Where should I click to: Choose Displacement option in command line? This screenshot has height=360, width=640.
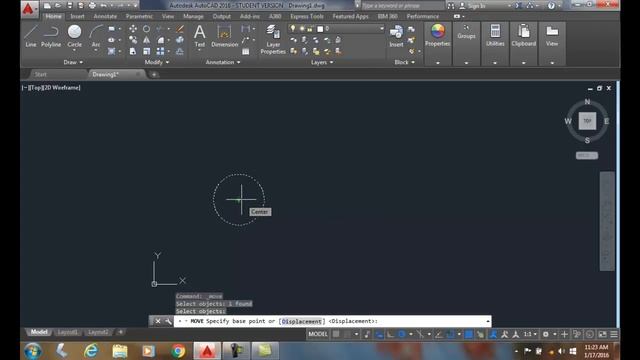tap(302, 321)
